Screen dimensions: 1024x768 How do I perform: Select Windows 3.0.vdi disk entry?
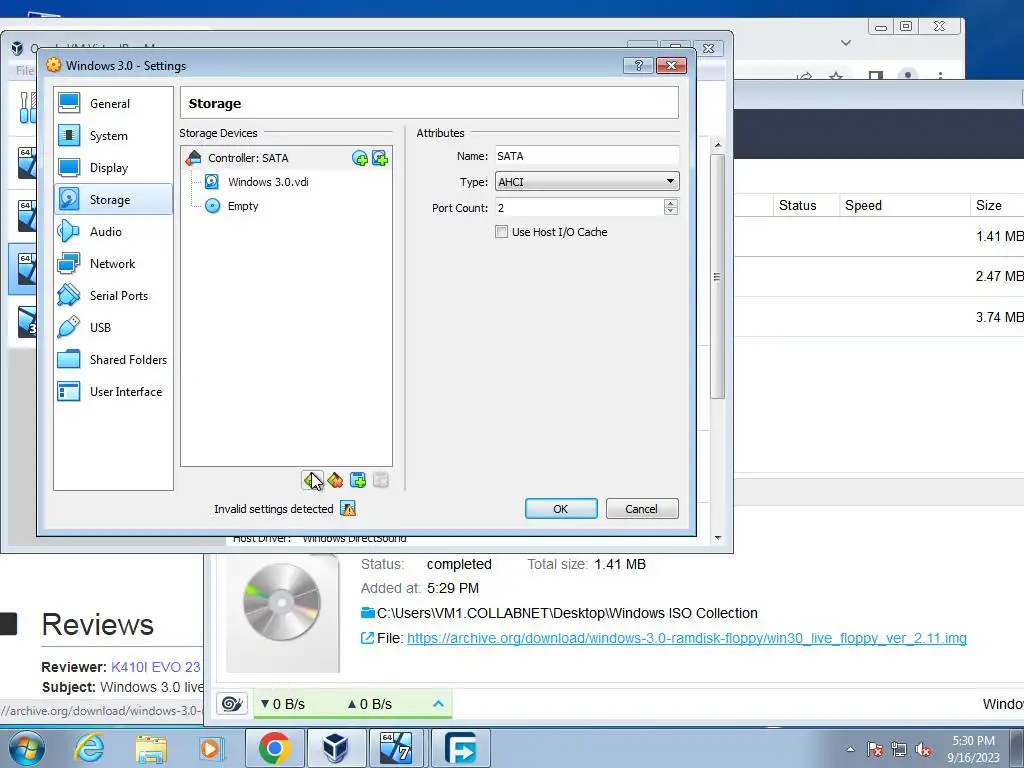click(268, 182)
